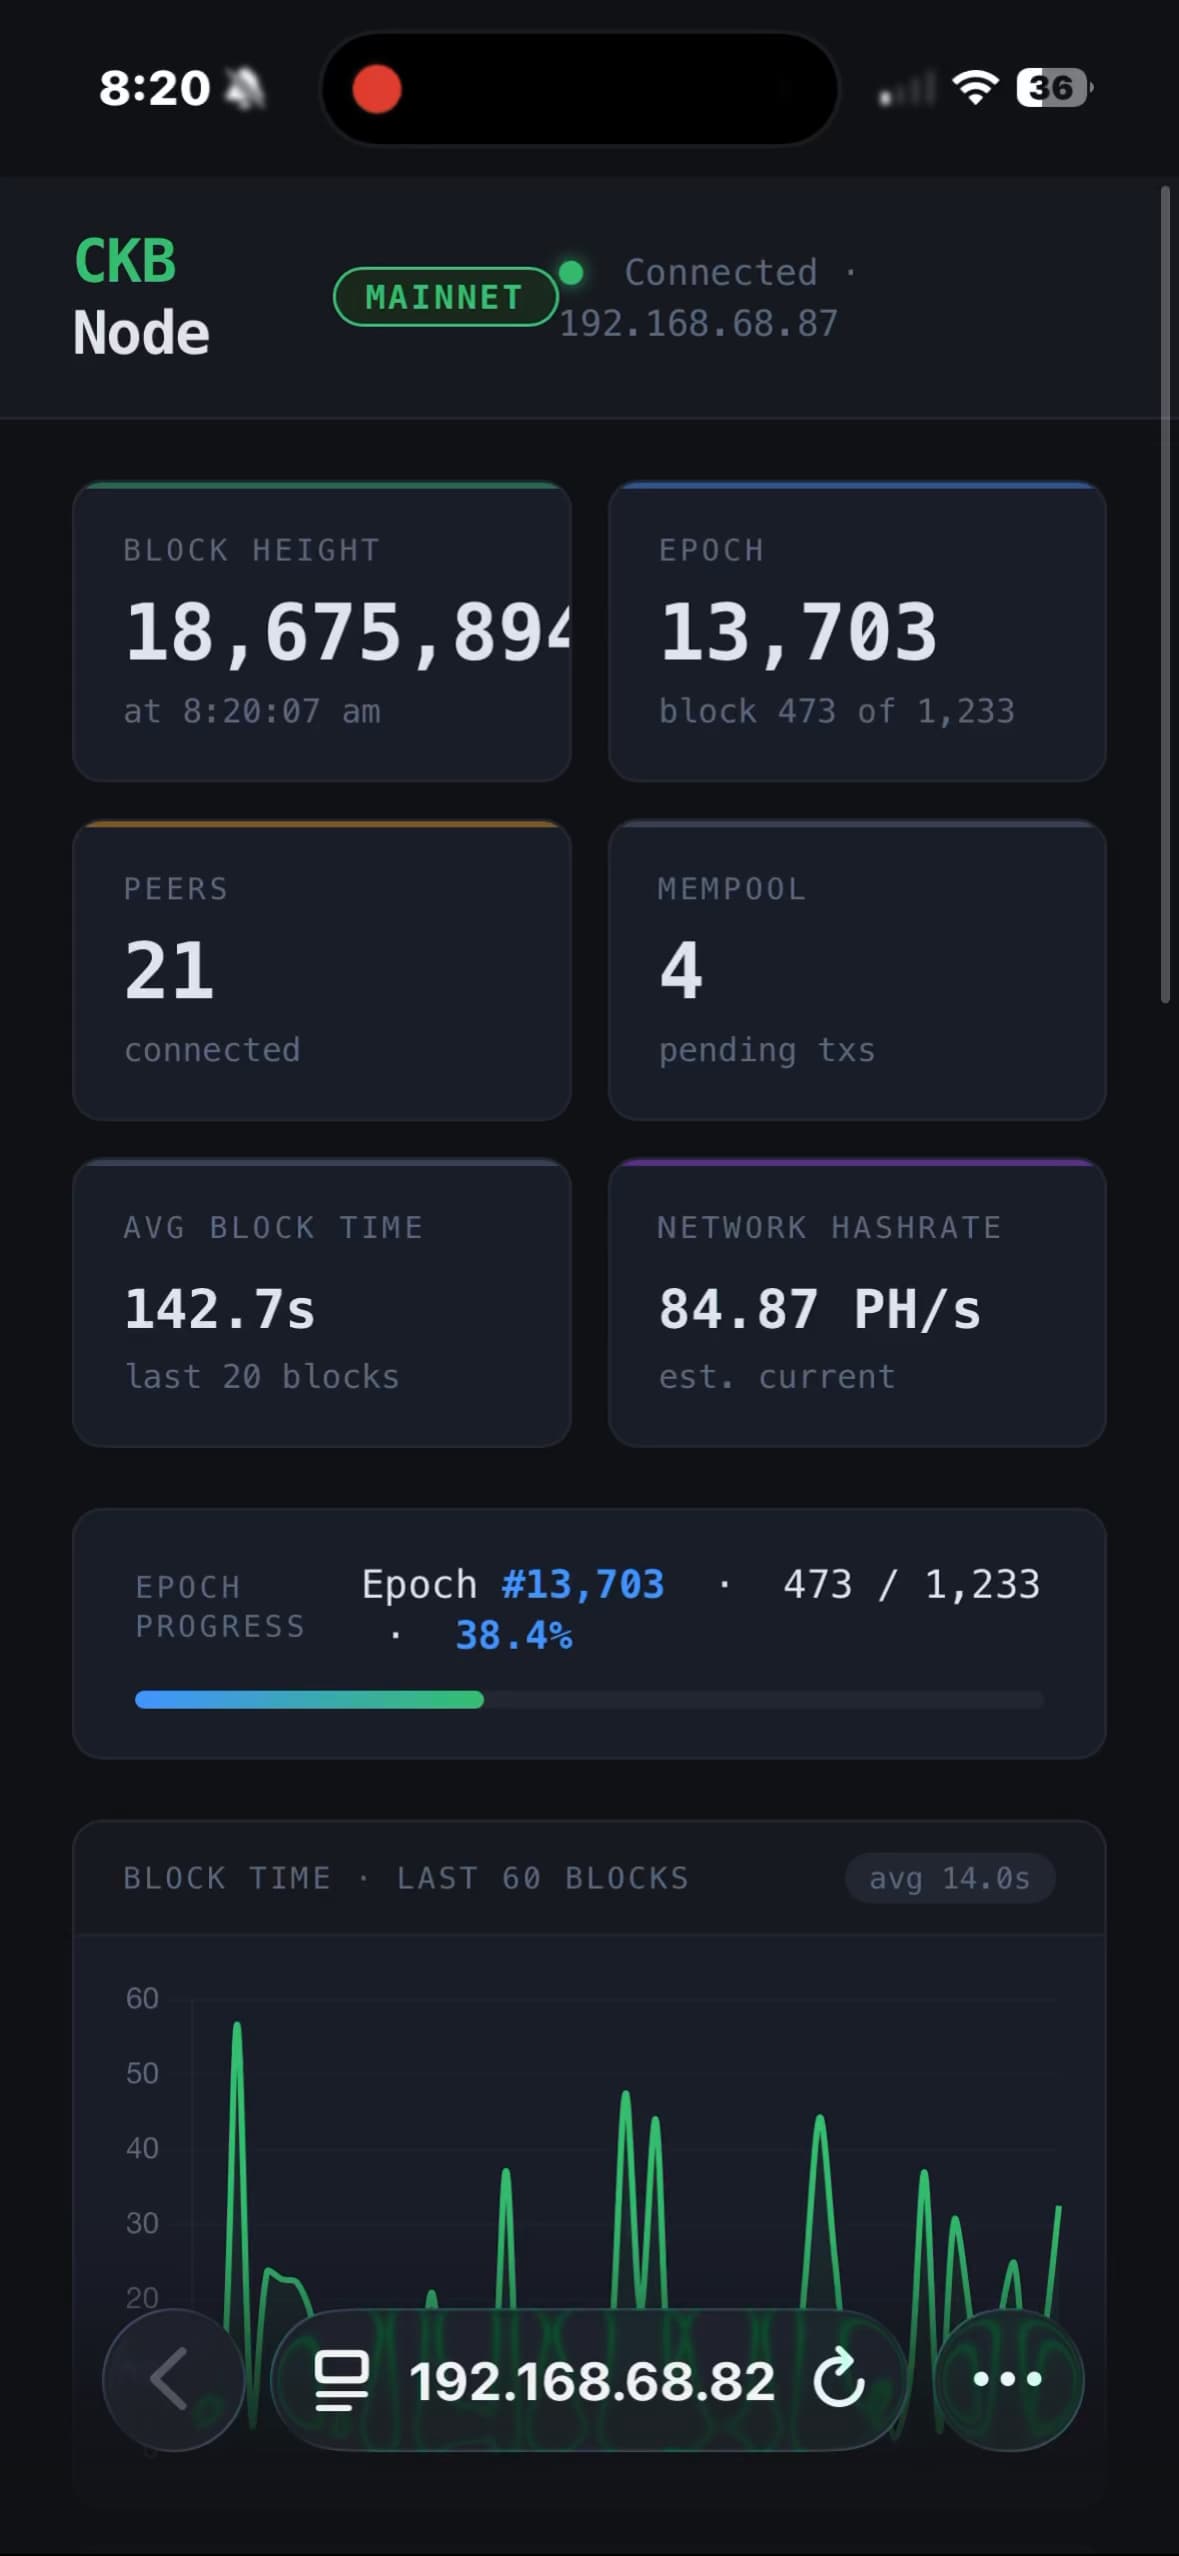This screenshot has height=2556, width=1179.
Task: Open the Block Height card
Action: 322,632
